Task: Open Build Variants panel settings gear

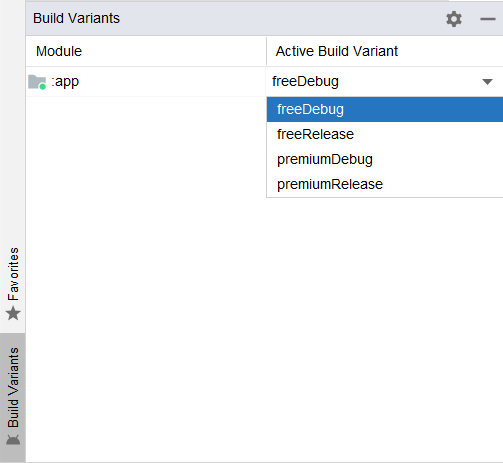Action: click(454, 19)
